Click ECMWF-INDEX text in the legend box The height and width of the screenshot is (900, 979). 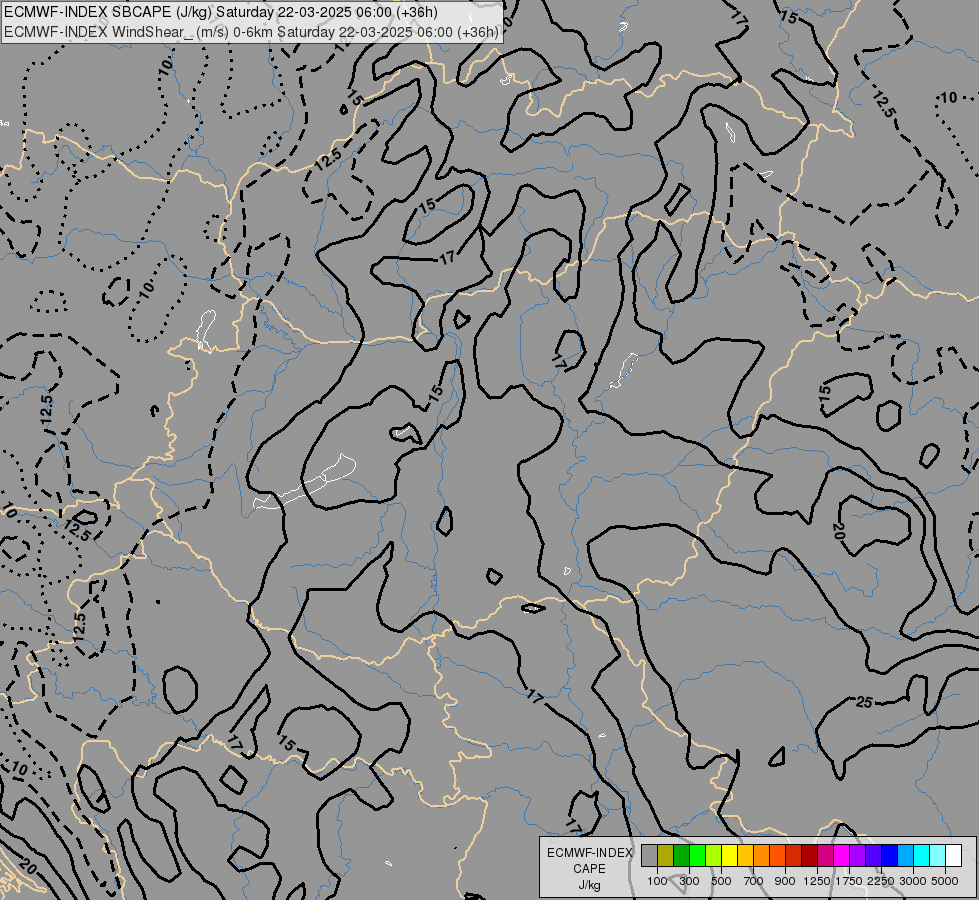coord(589,853)
